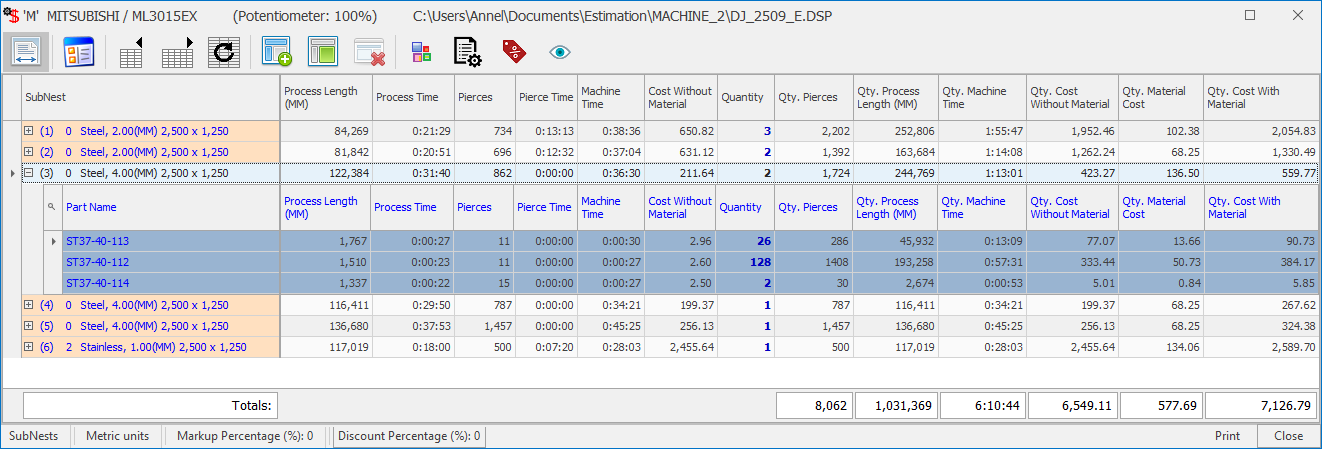Open the colored squares icon
Screen dimensions: 1322x449
coord(421,52)
